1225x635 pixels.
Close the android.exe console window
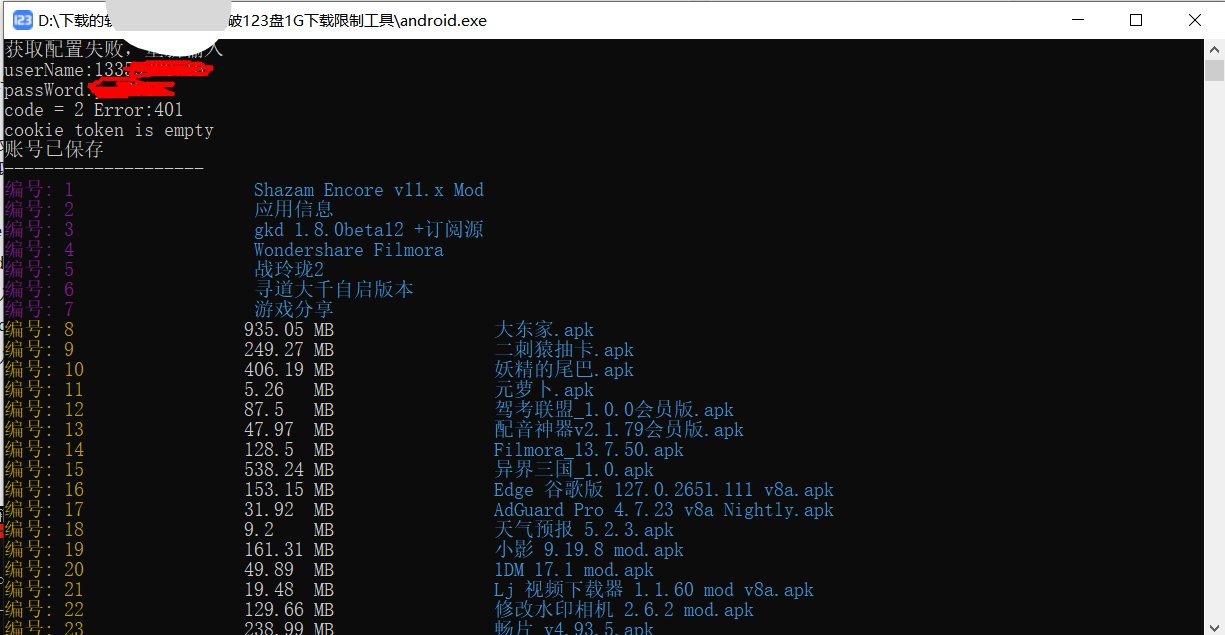click(x=1195, y=20)
